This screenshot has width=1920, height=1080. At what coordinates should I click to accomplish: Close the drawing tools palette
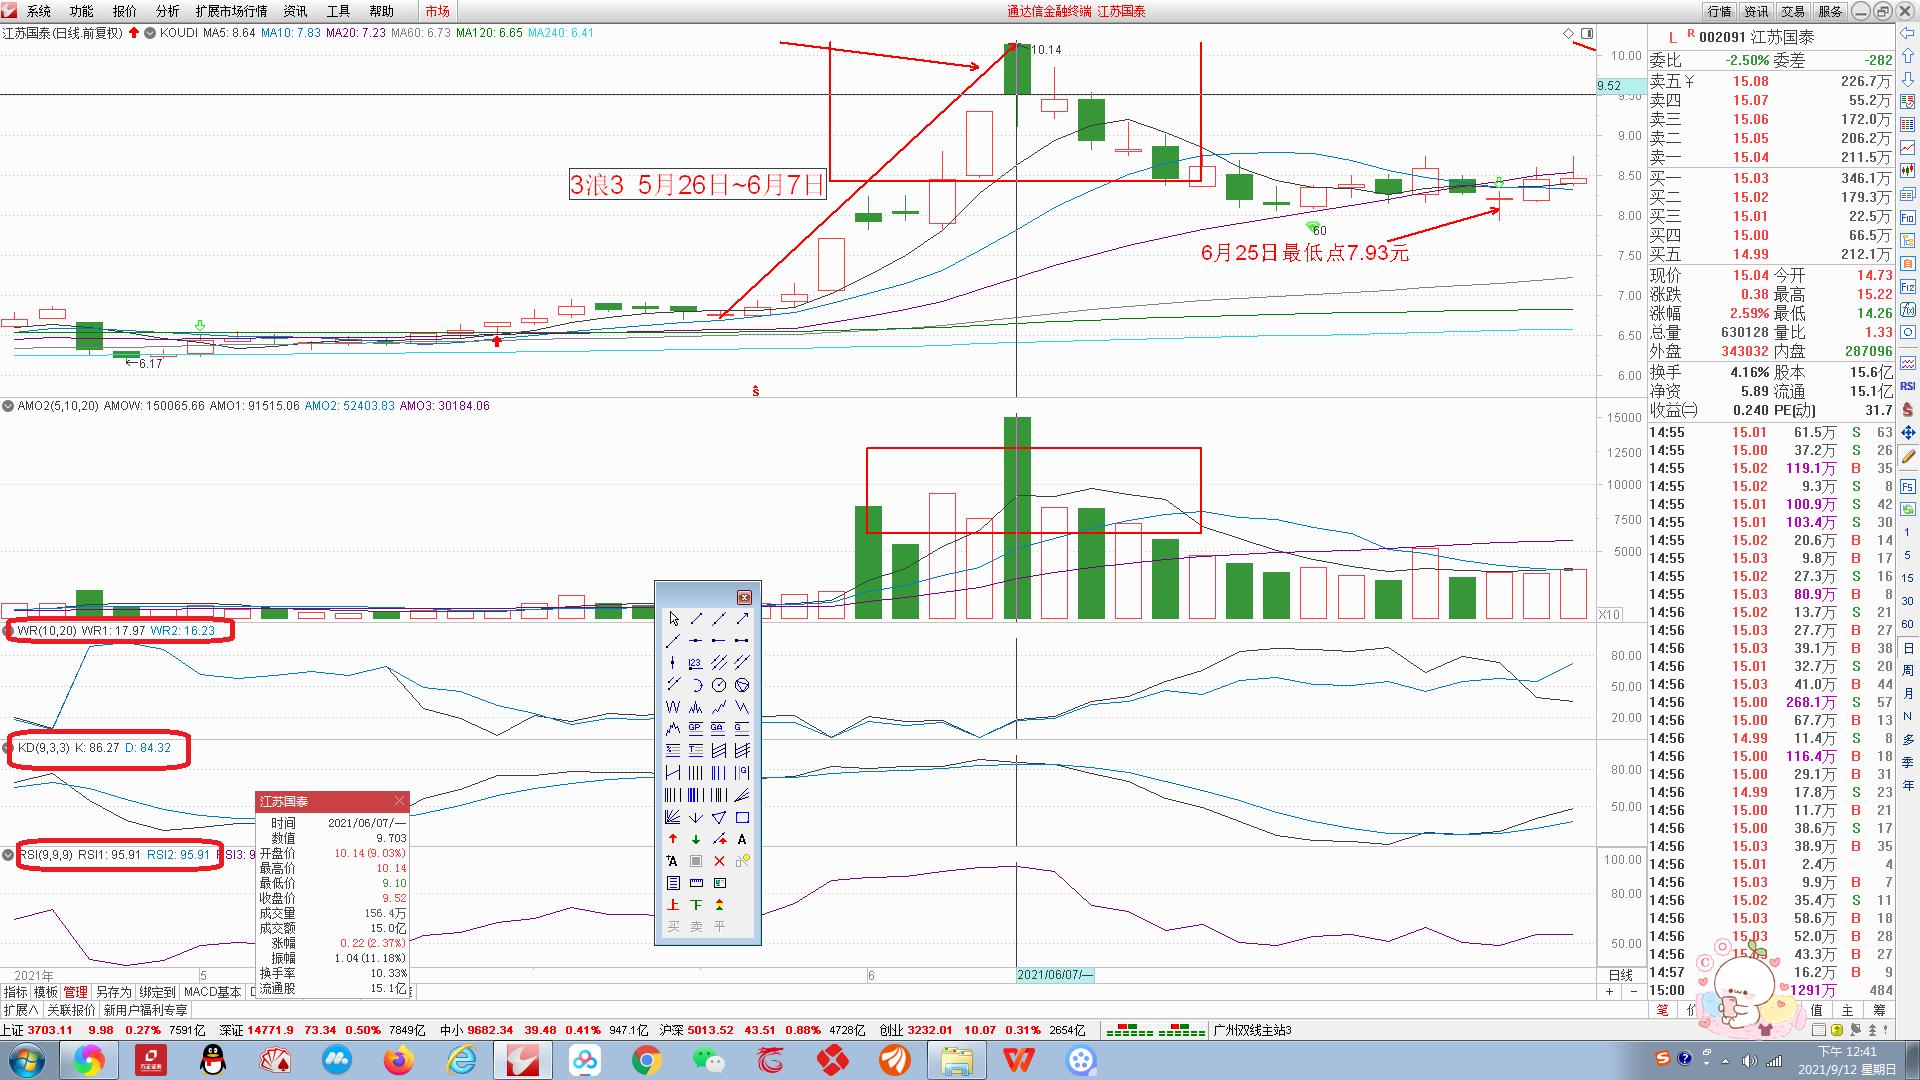[744, 597]
